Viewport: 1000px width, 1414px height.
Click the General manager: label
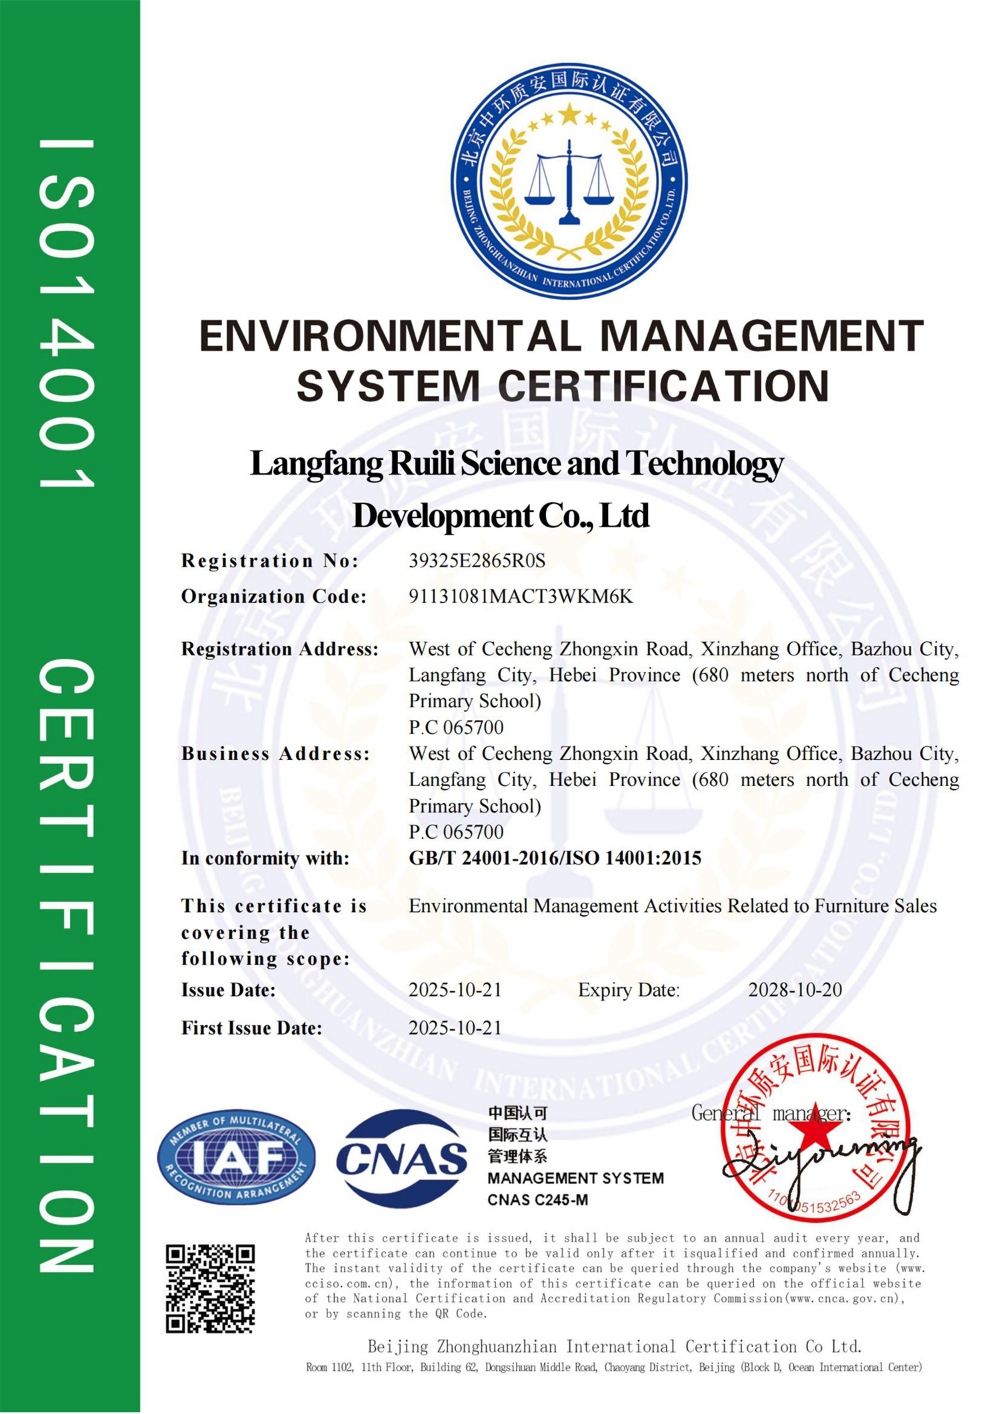coord(770,1113)
